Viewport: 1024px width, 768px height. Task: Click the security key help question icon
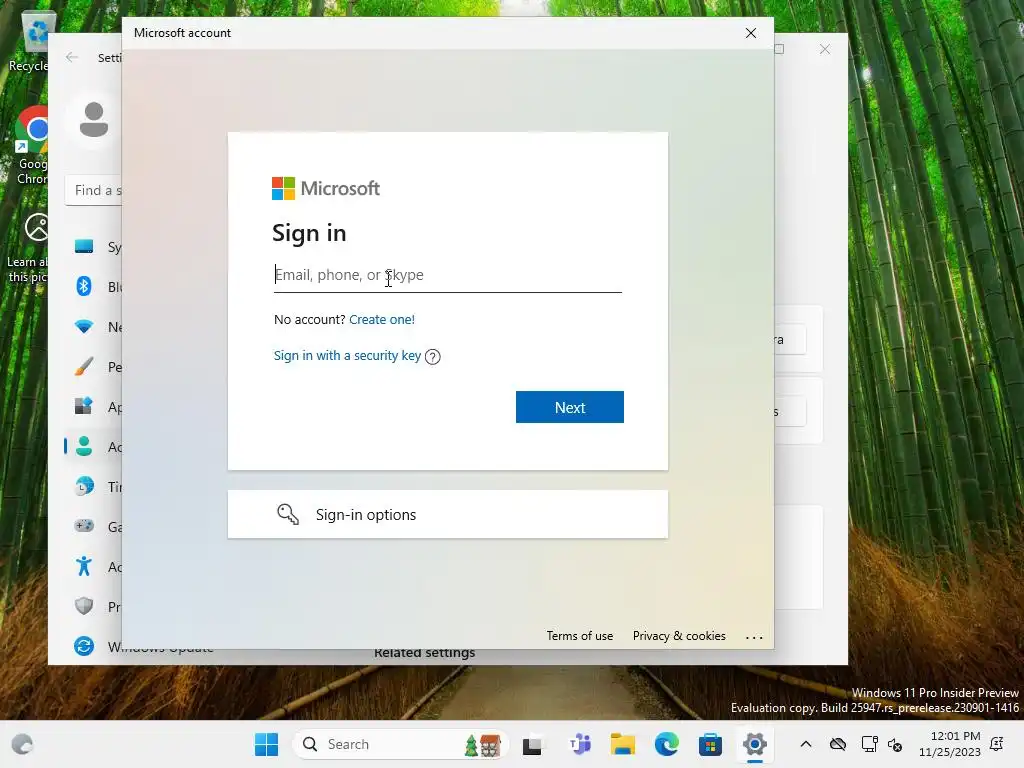432,357
